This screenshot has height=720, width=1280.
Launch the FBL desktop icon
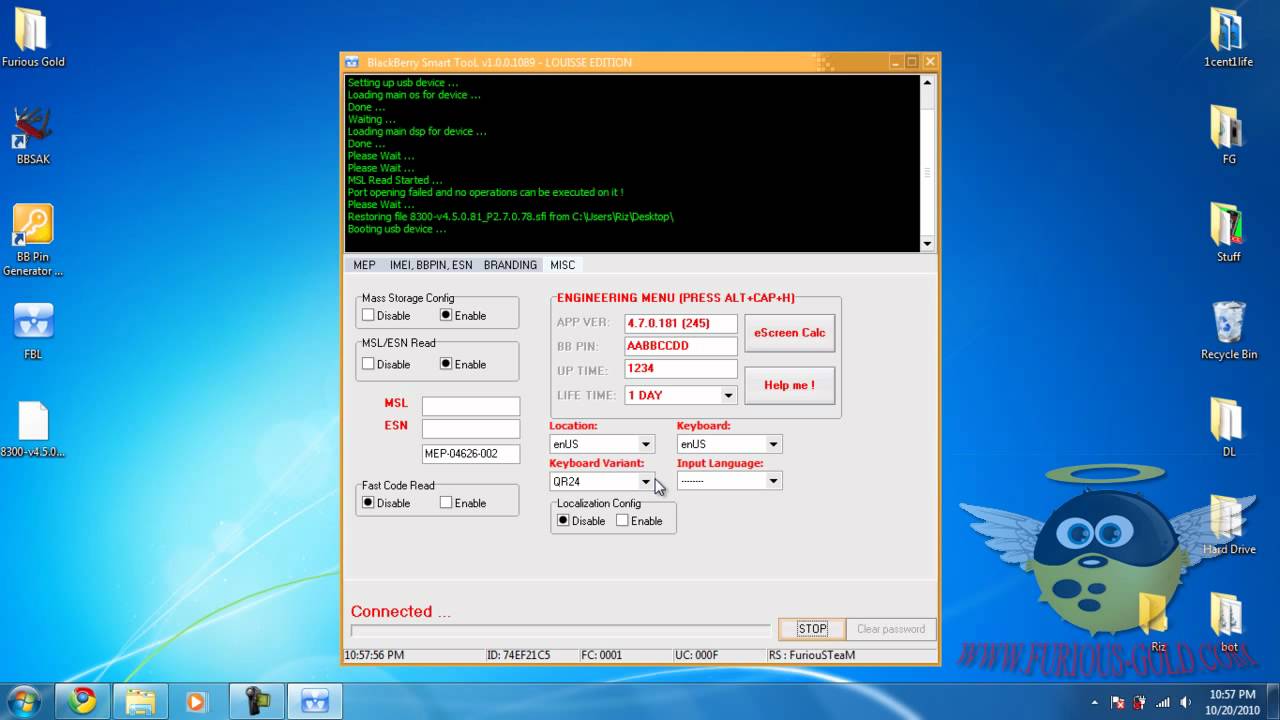tap(33, 330)
